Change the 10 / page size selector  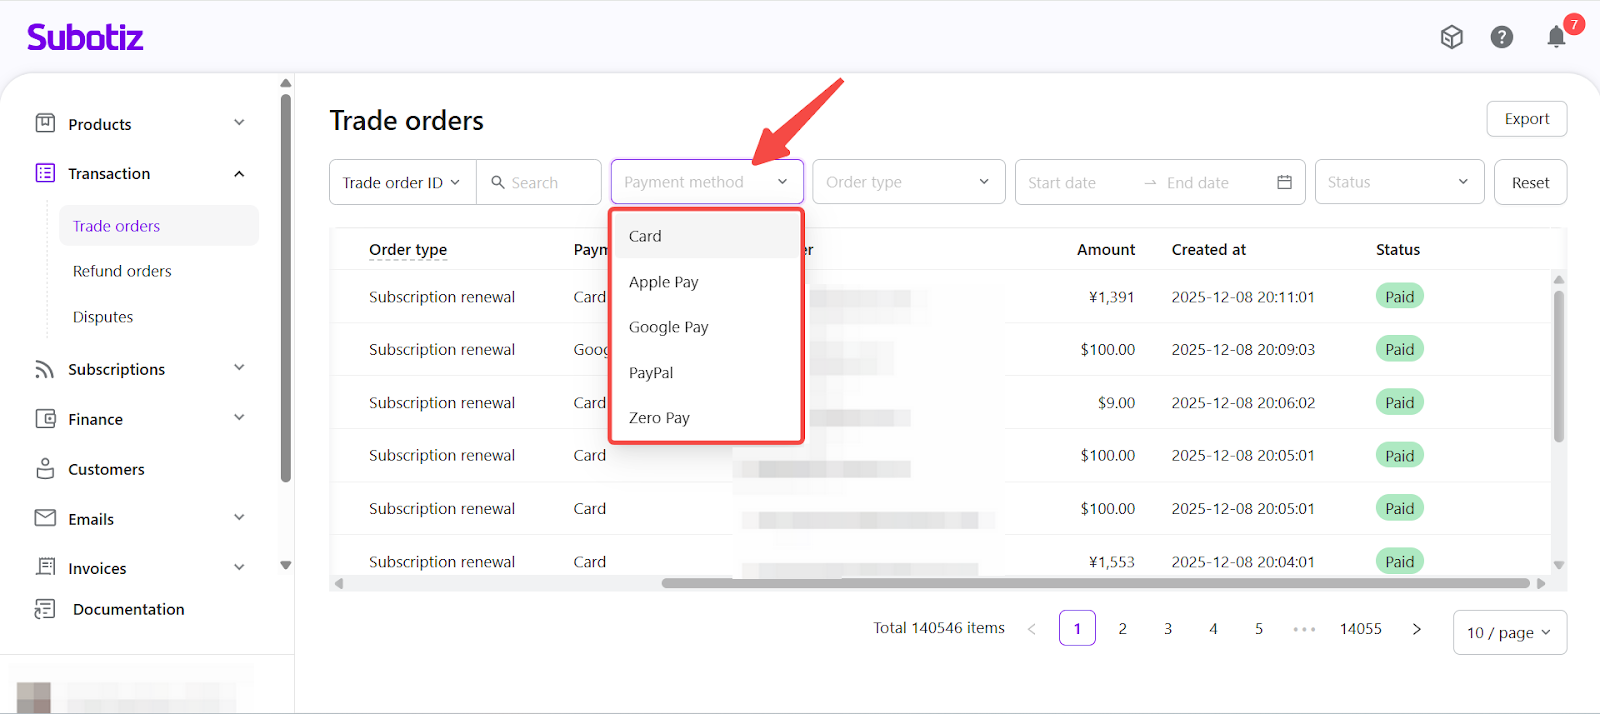(1508, 633)
